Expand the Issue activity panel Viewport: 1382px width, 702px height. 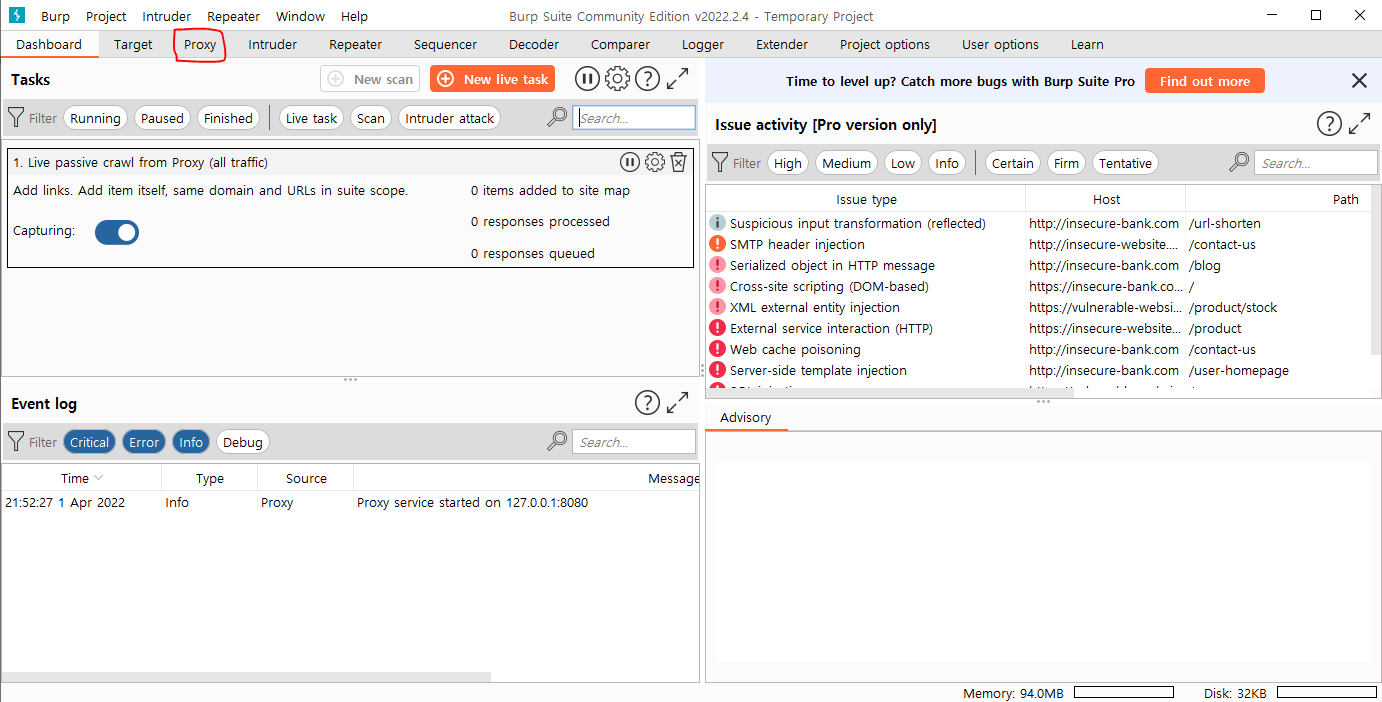(1360, 124)
